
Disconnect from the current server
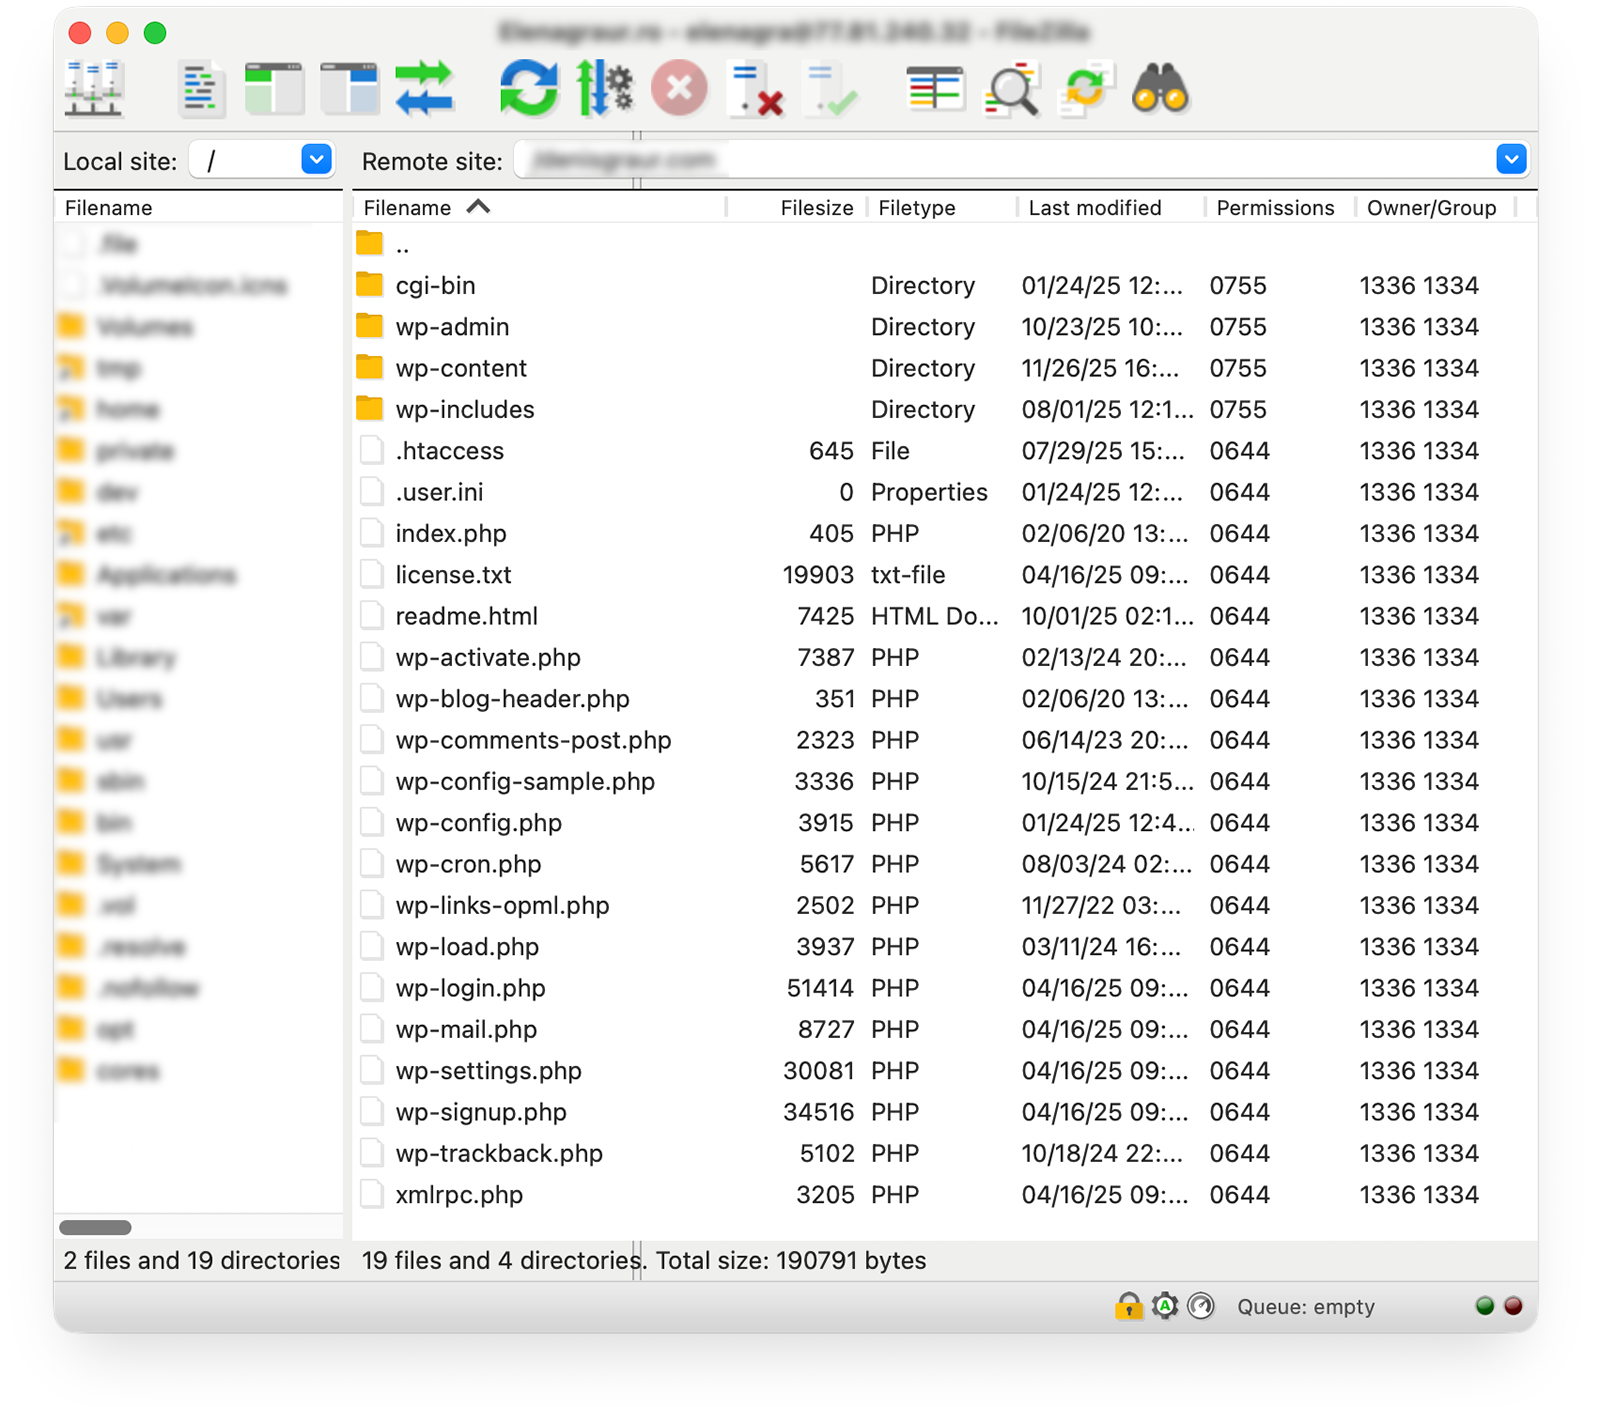click(756, 88)
